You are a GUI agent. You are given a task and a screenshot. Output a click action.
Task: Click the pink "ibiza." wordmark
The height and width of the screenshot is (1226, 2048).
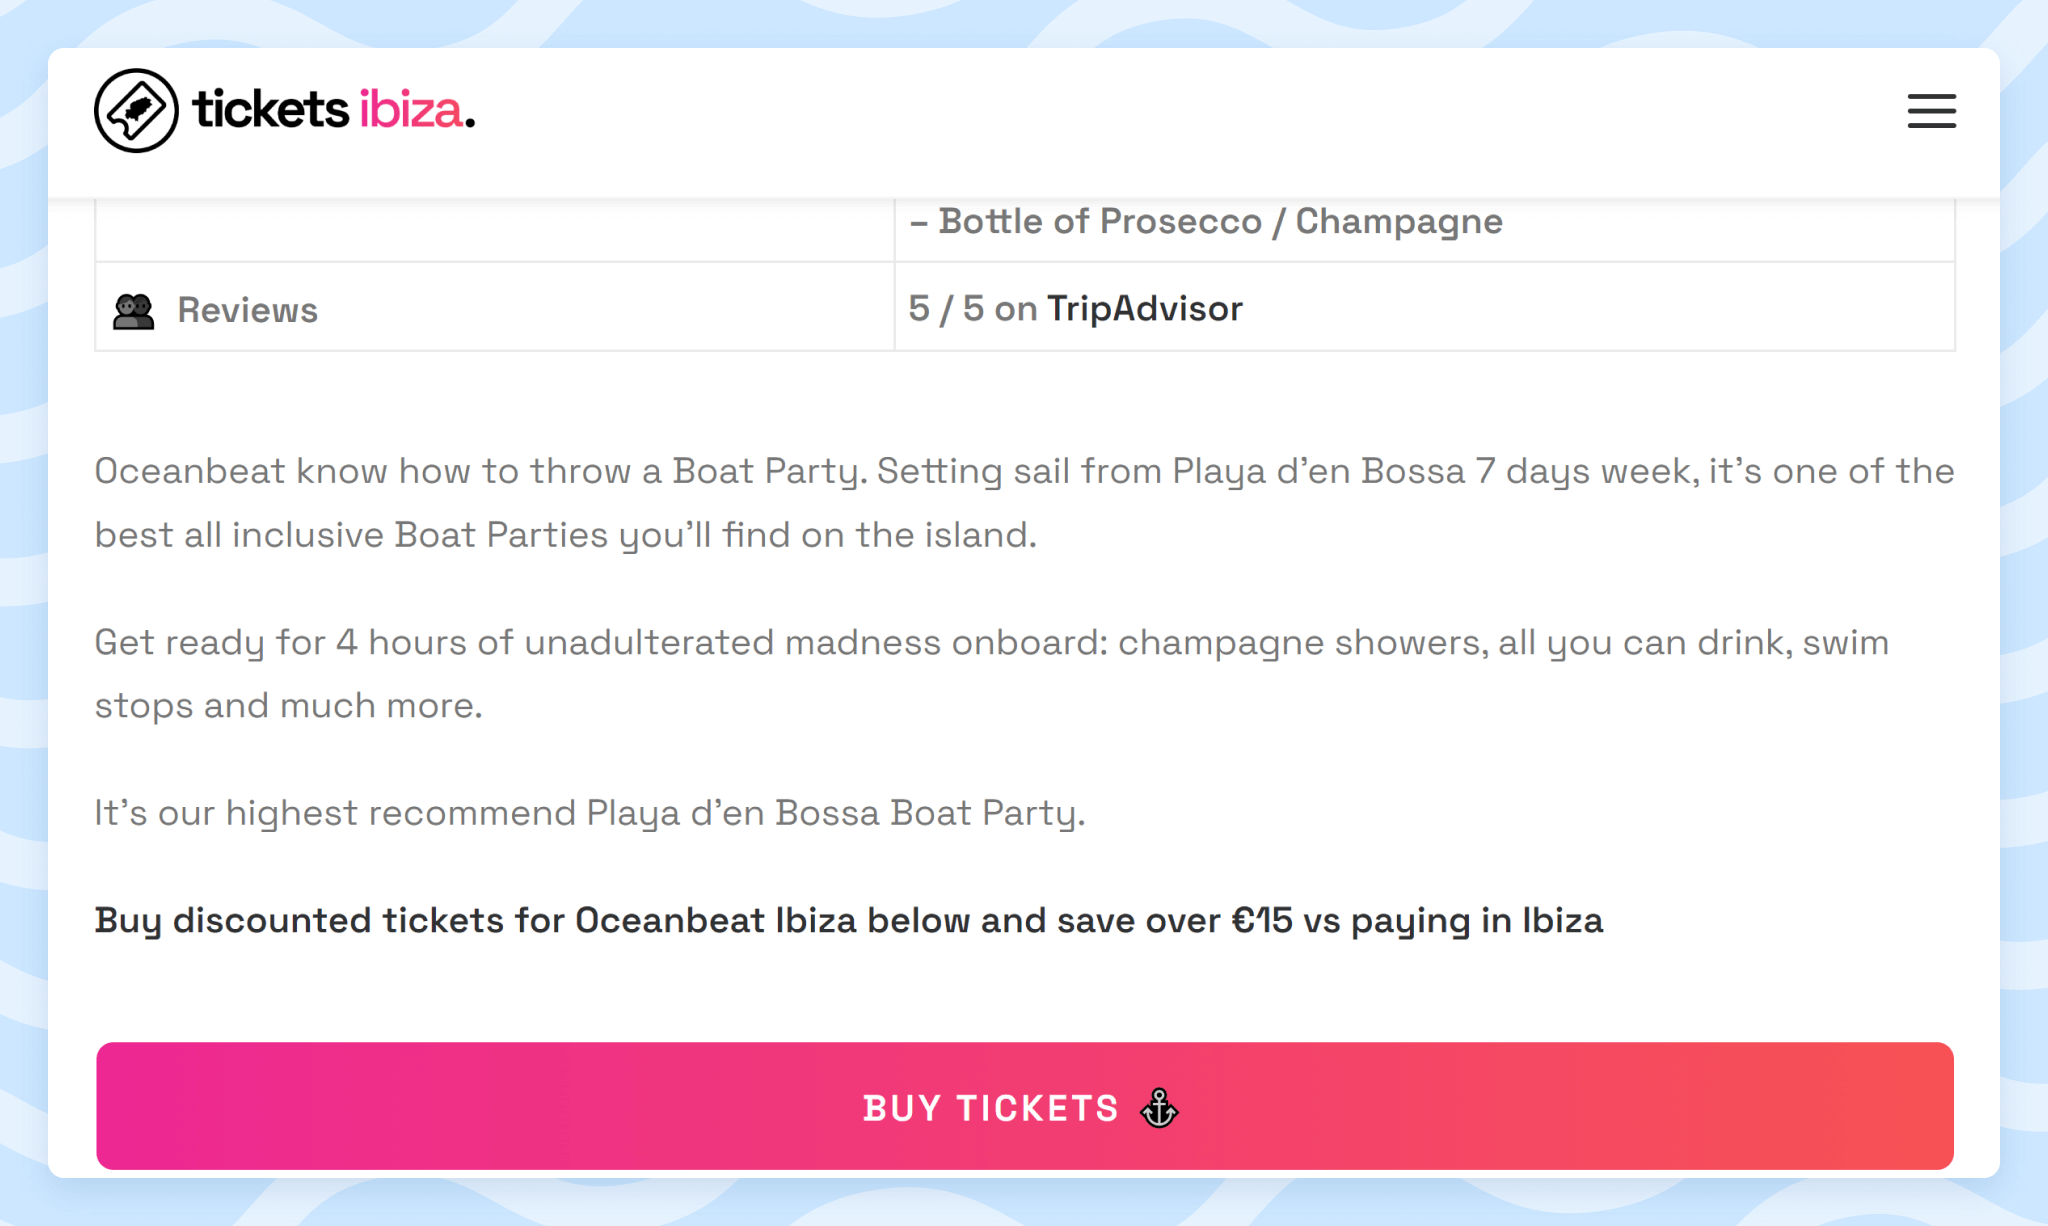417,110
